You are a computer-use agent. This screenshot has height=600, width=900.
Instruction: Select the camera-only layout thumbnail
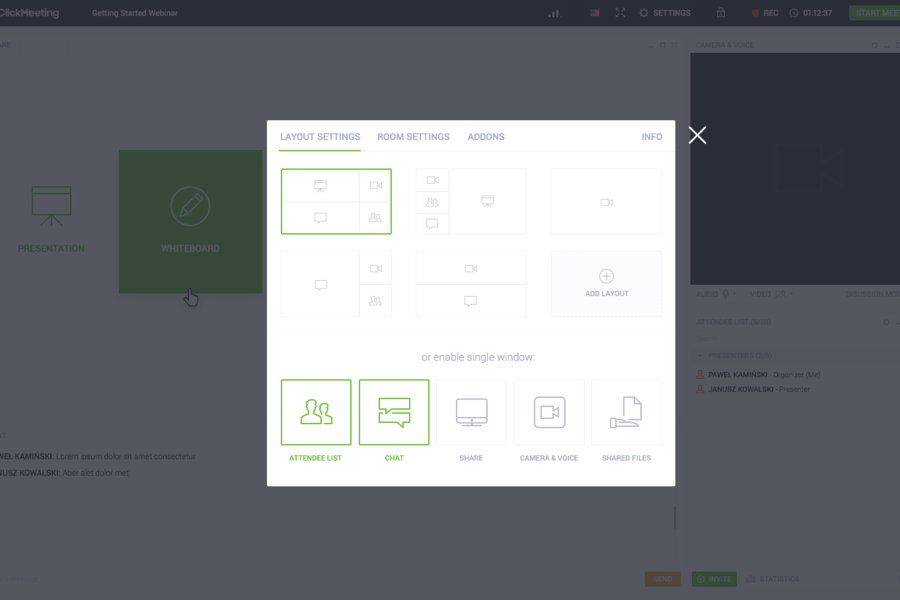(606, 202)
